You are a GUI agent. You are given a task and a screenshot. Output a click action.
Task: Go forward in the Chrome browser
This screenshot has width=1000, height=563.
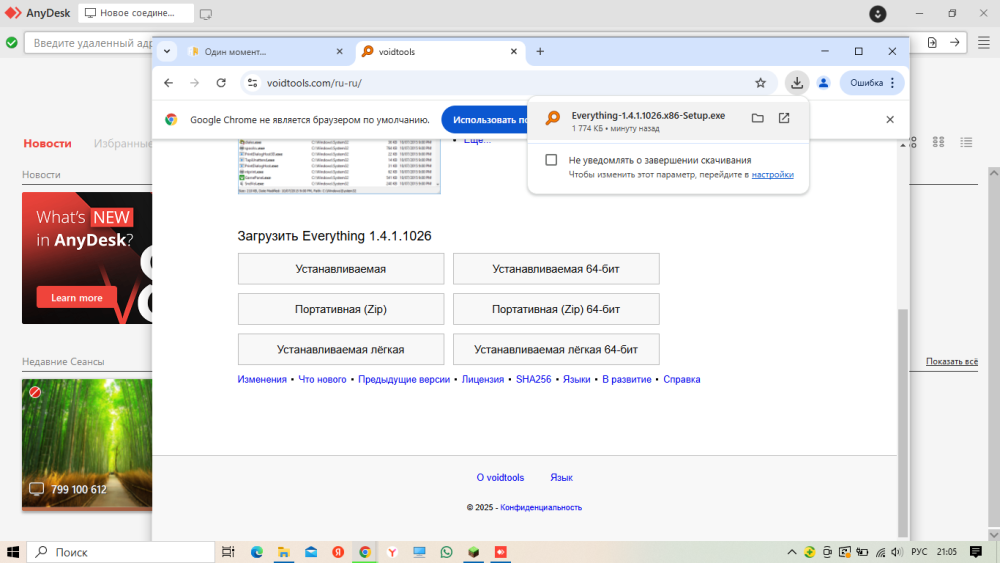pyautogui.click(x=195, y=83)
